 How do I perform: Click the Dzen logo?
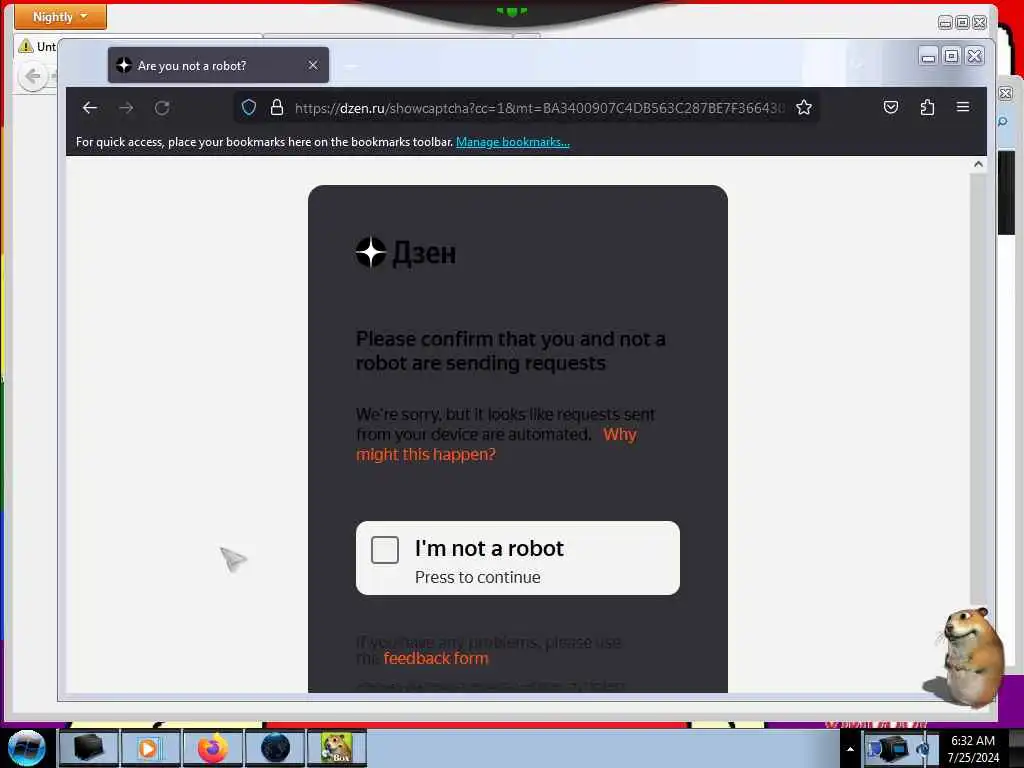coord(406,253)
